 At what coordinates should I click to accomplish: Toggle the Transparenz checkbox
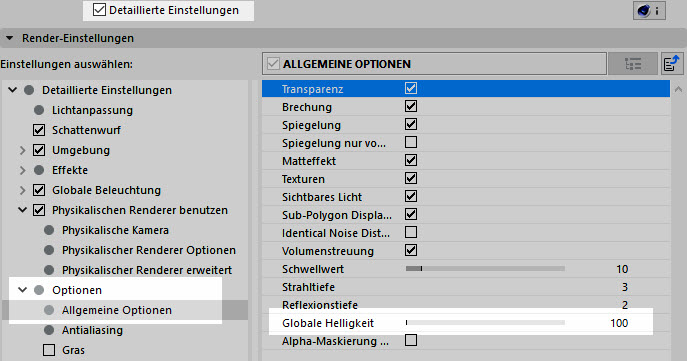click(411, 88)
